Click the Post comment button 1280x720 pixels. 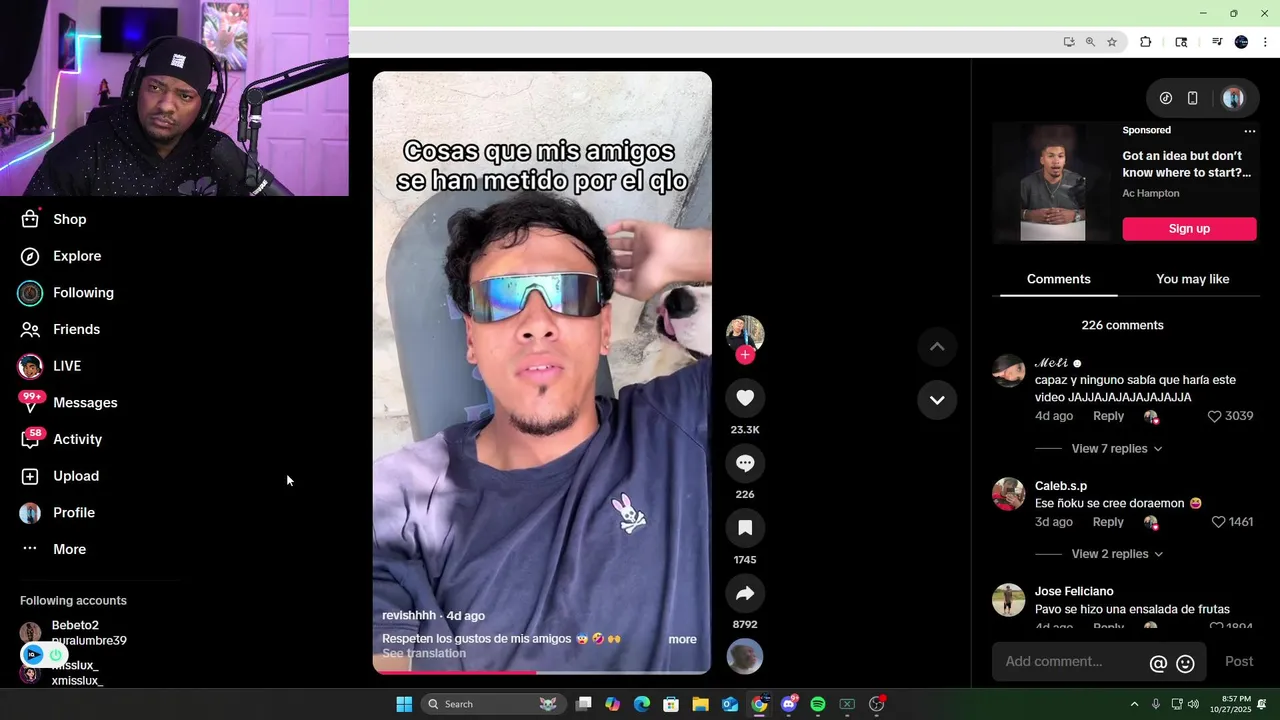(x=1239, y=661)
